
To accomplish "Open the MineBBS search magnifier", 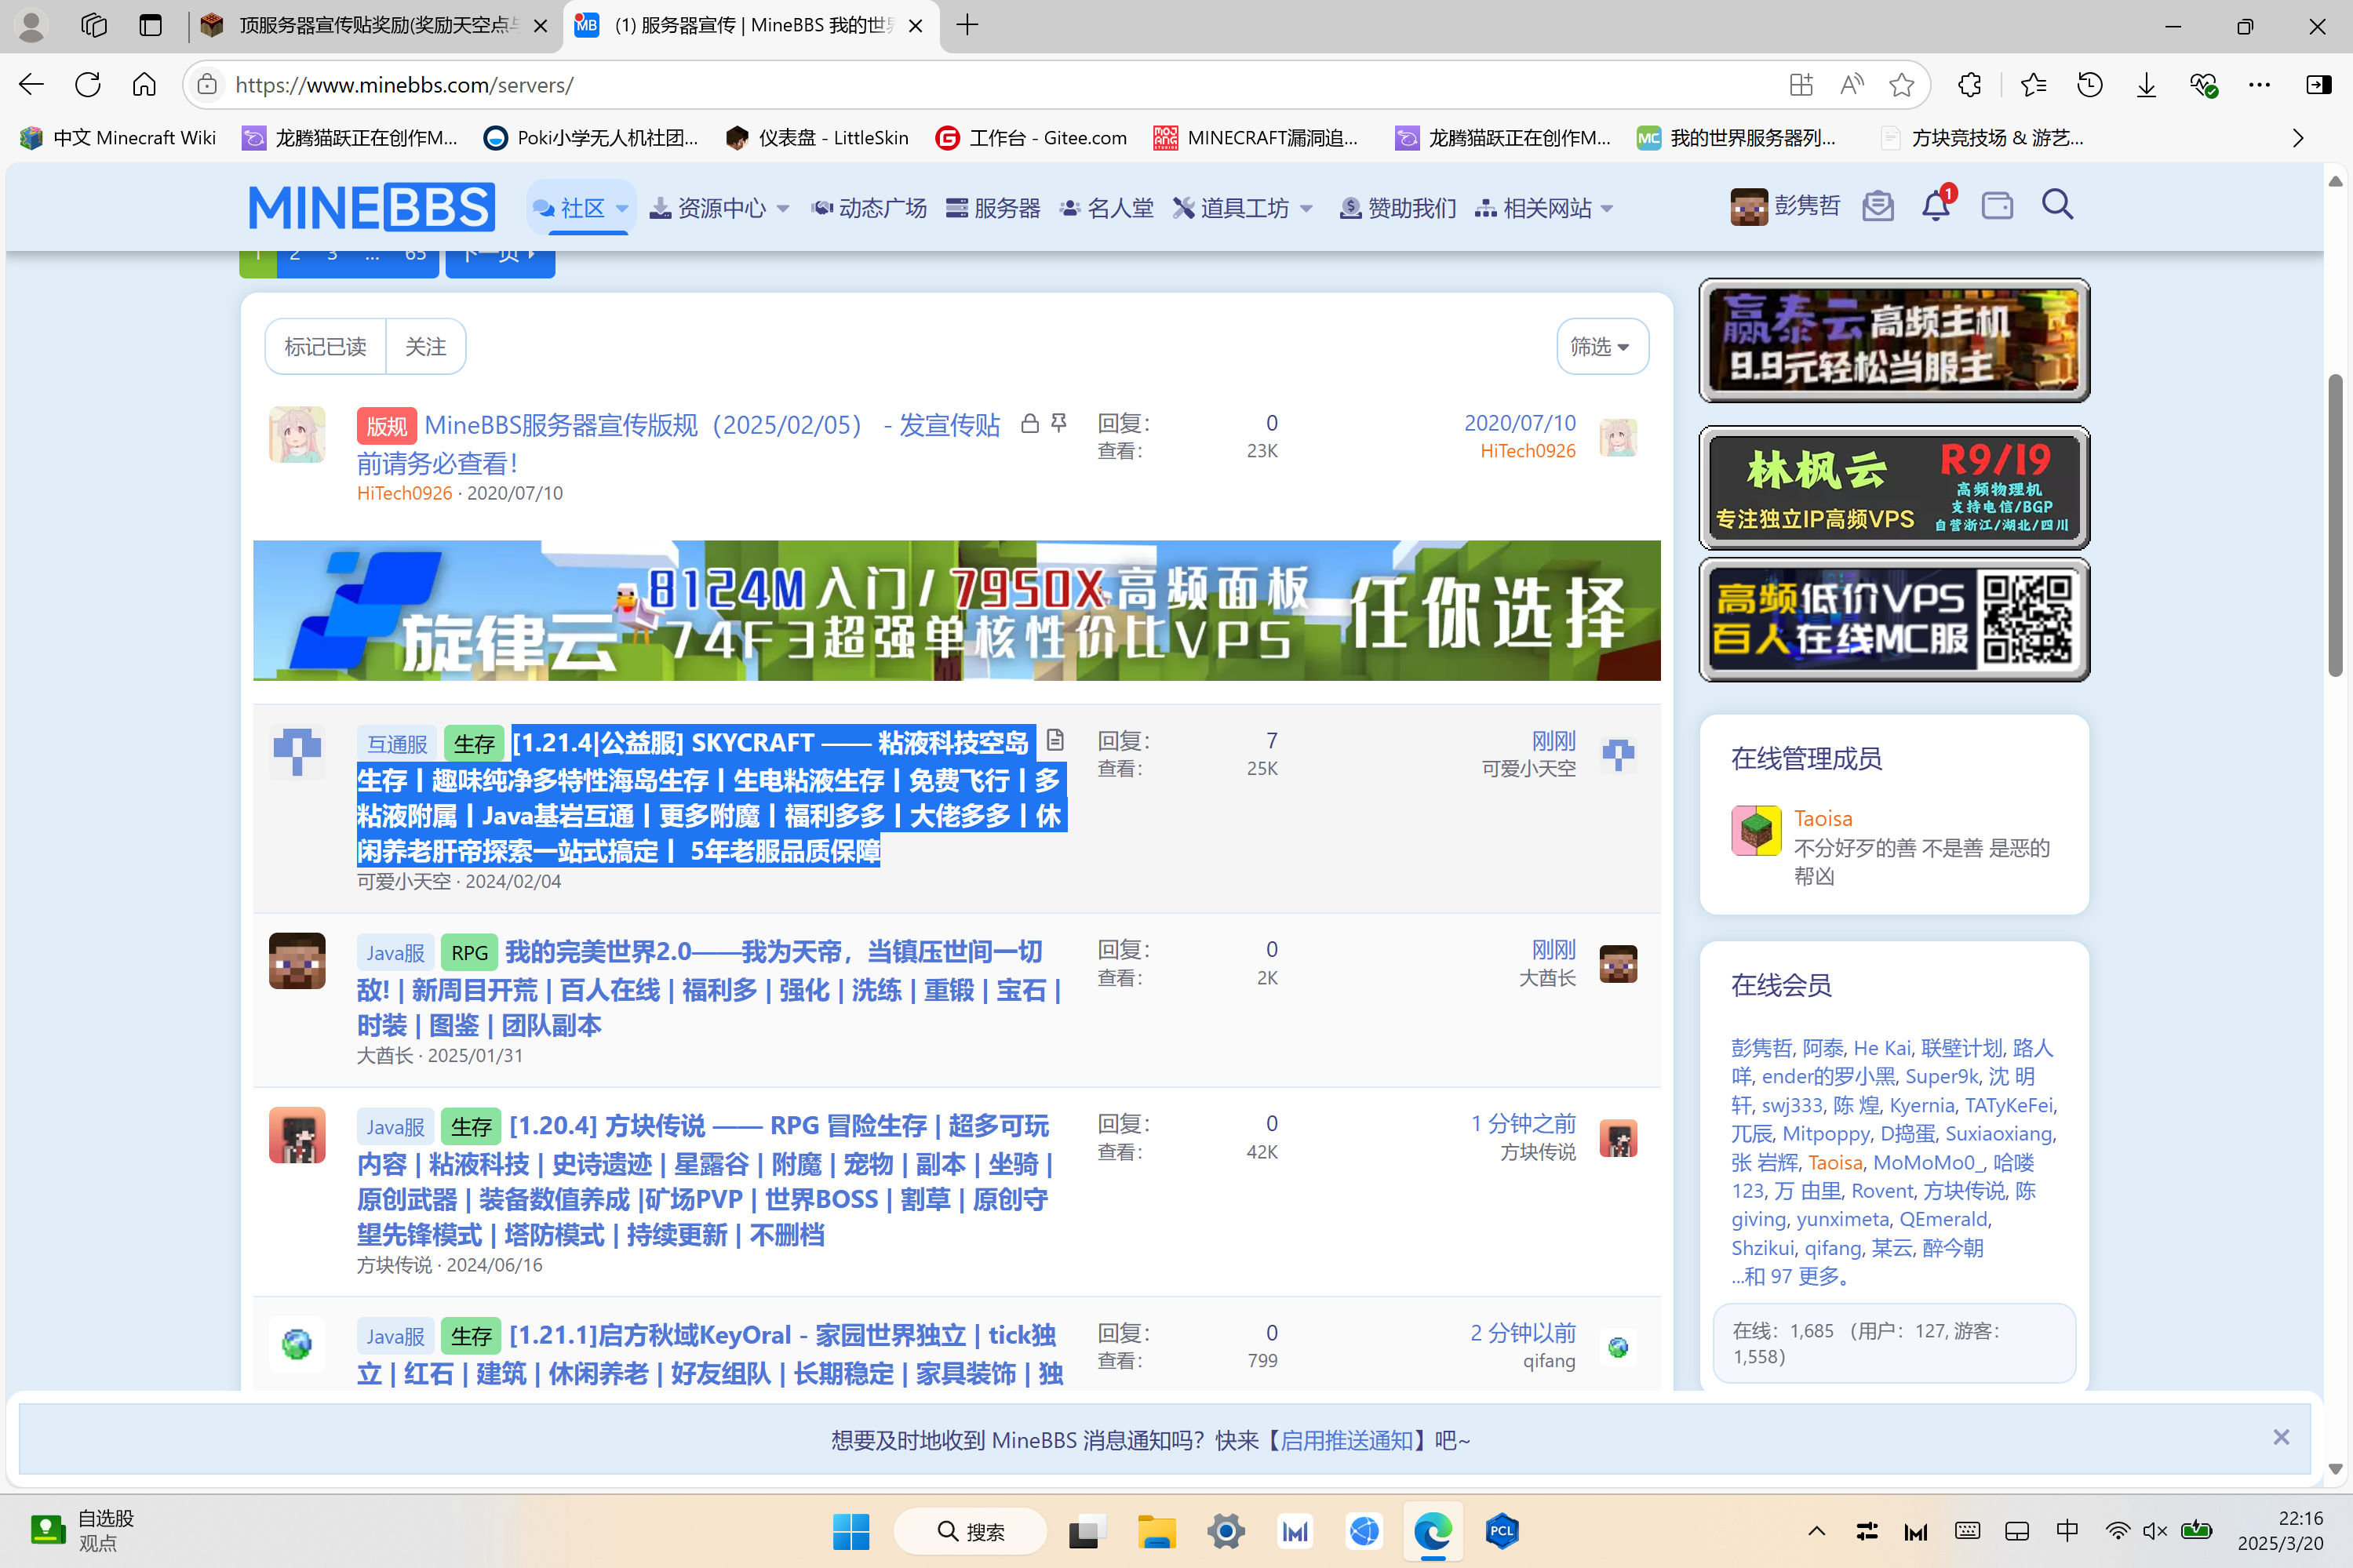I will tap(2057, 205).
